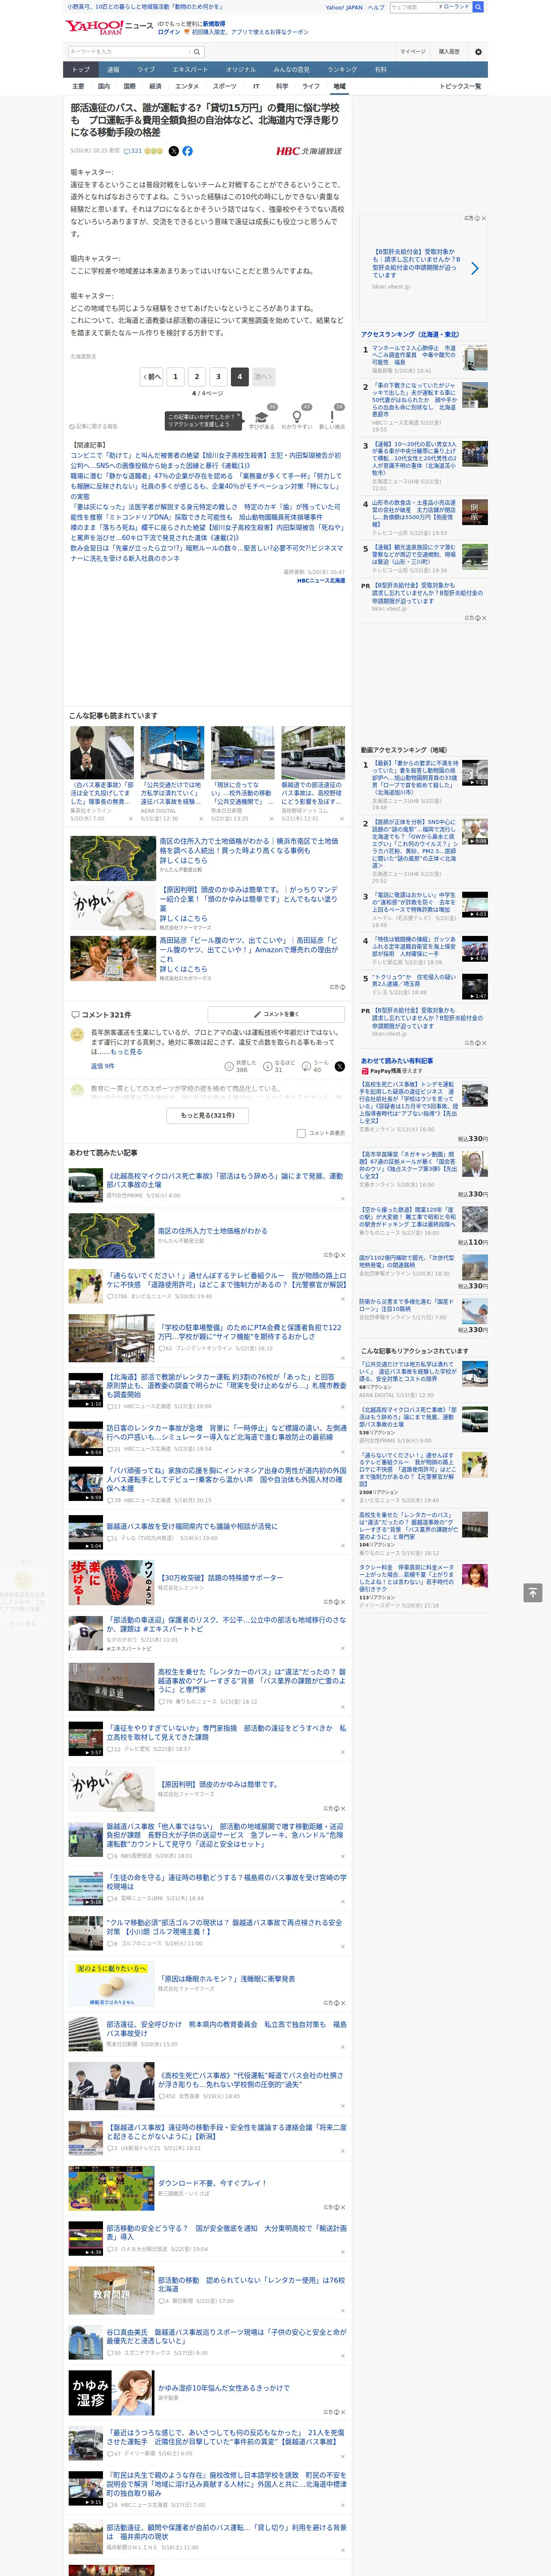Share first comment on X
Image resolution: width=551 pixels, height=2576 pixels.
340,1066
